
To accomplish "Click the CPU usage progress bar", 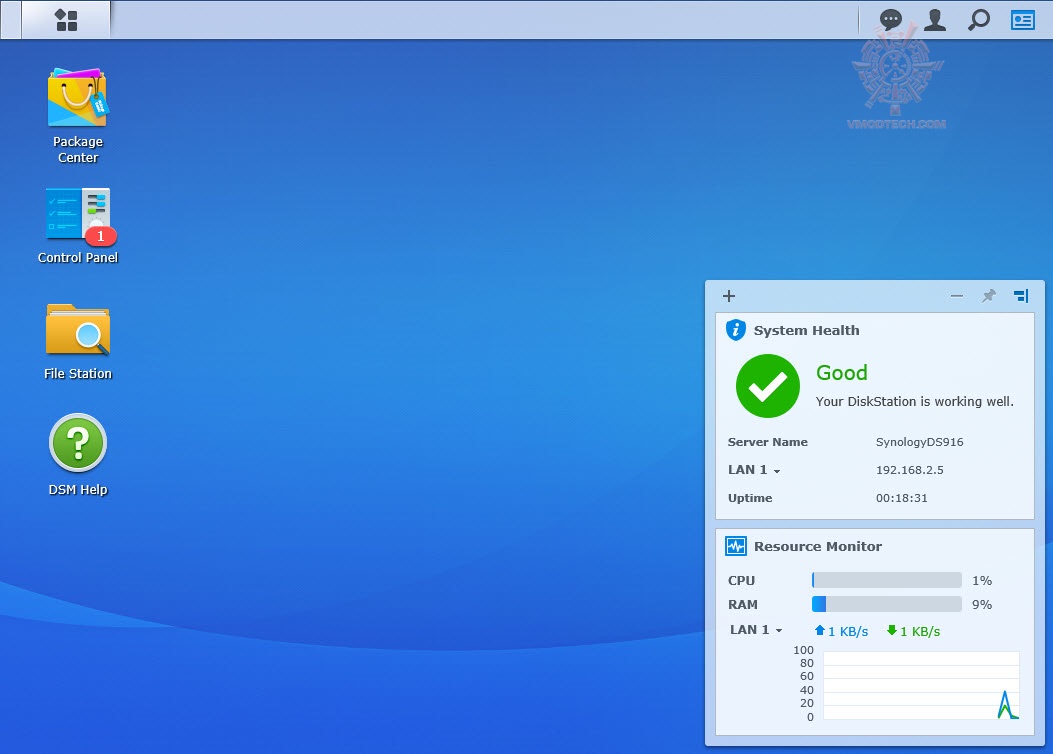I will coord(886,580).
